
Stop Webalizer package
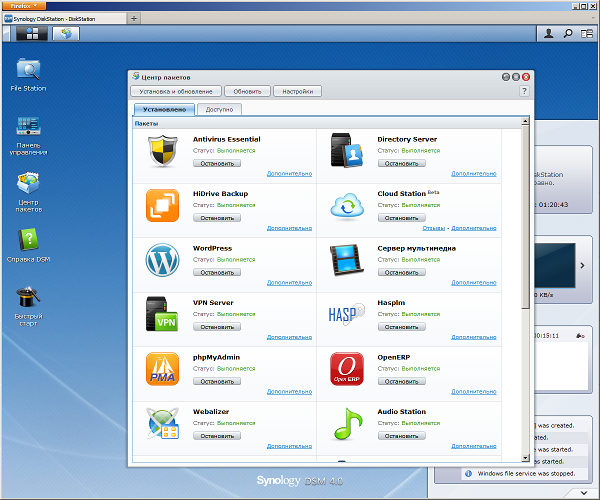[217, 436]
